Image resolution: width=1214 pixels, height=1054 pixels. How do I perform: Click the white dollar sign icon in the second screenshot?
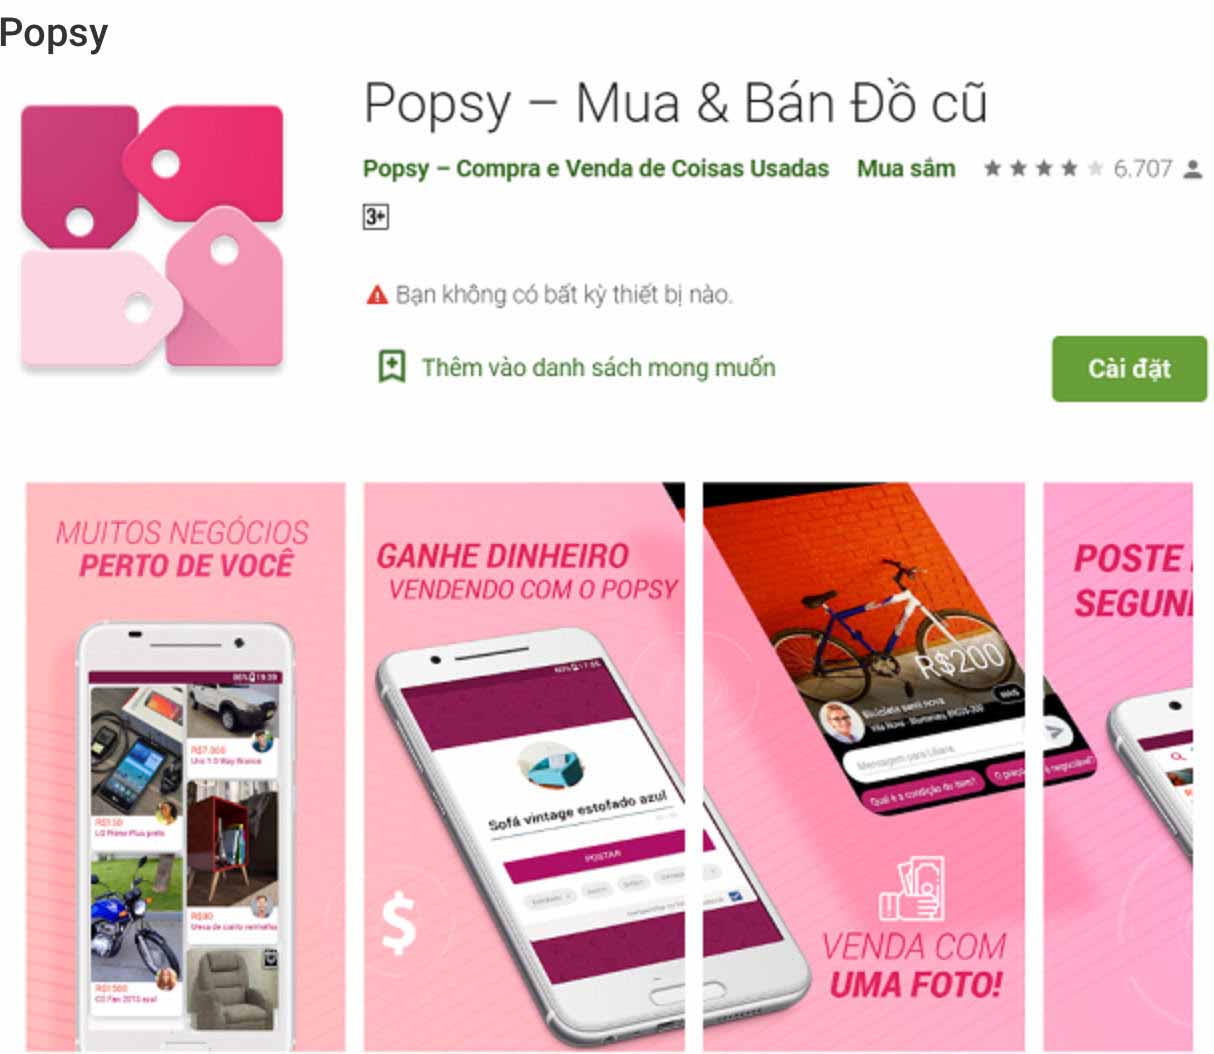[x=399, y=921]
